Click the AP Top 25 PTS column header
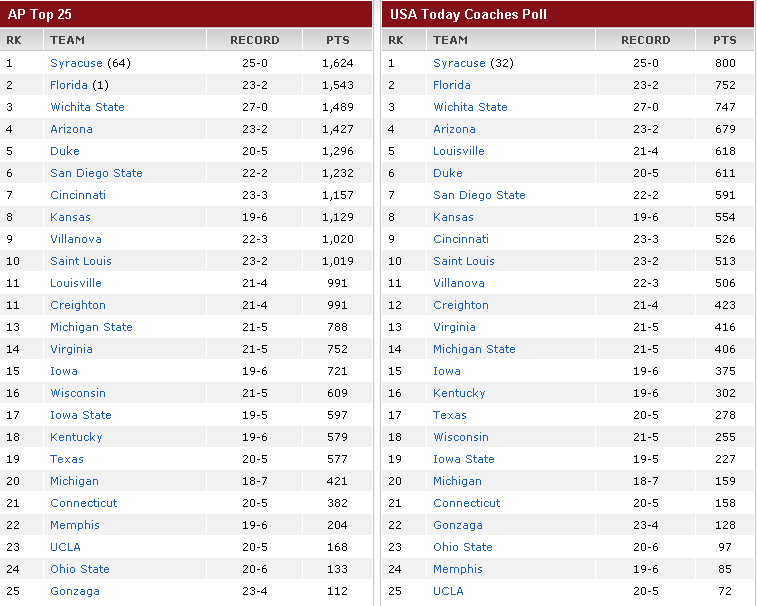Image resolution: width=757 pixels, height=606 pixels. click(337, 40)
